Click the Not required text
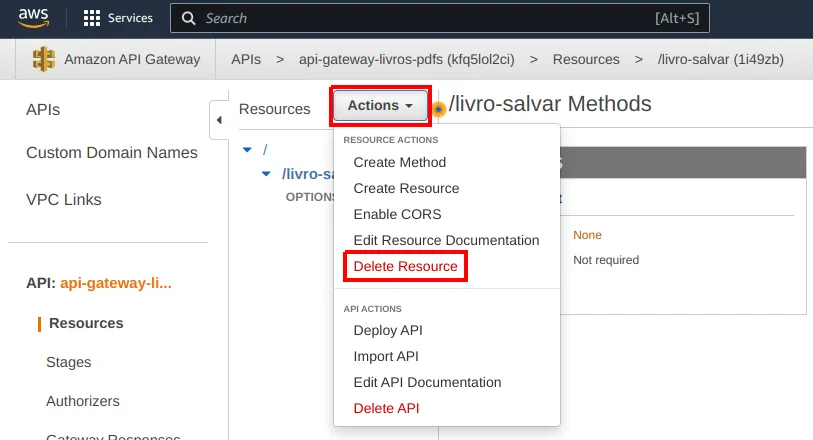813x440 pixels. tap(606, 260)
